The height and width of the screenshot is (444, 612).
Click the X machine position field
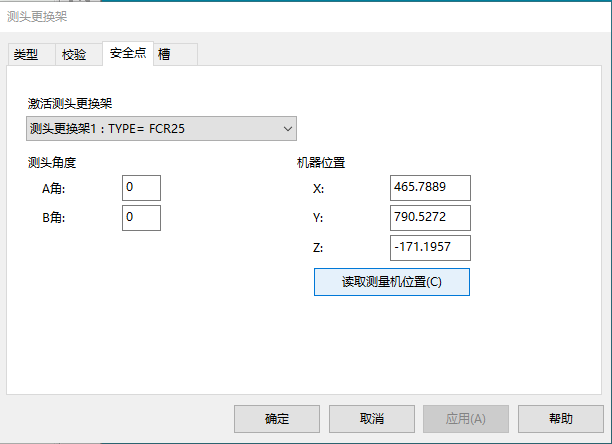pos(429,188)
